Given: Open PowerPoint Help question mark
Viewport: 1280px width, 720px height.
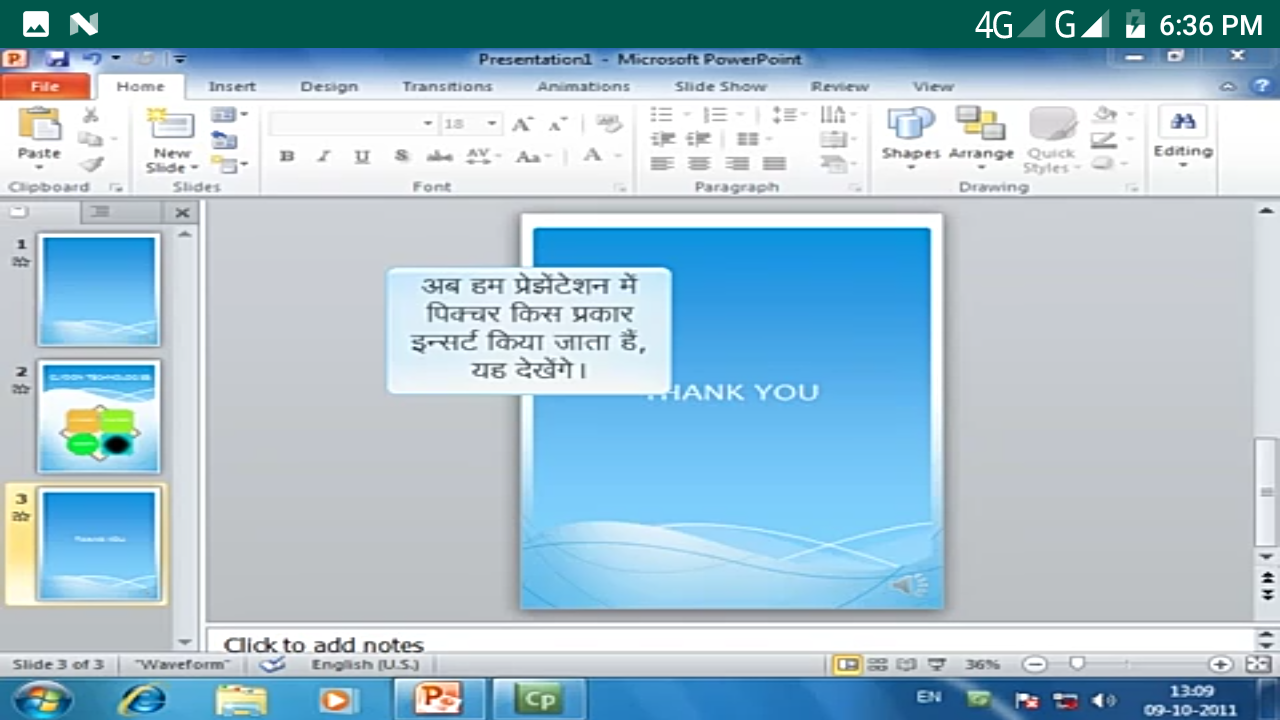Looking at the screenshot, I should [1261, 87].
